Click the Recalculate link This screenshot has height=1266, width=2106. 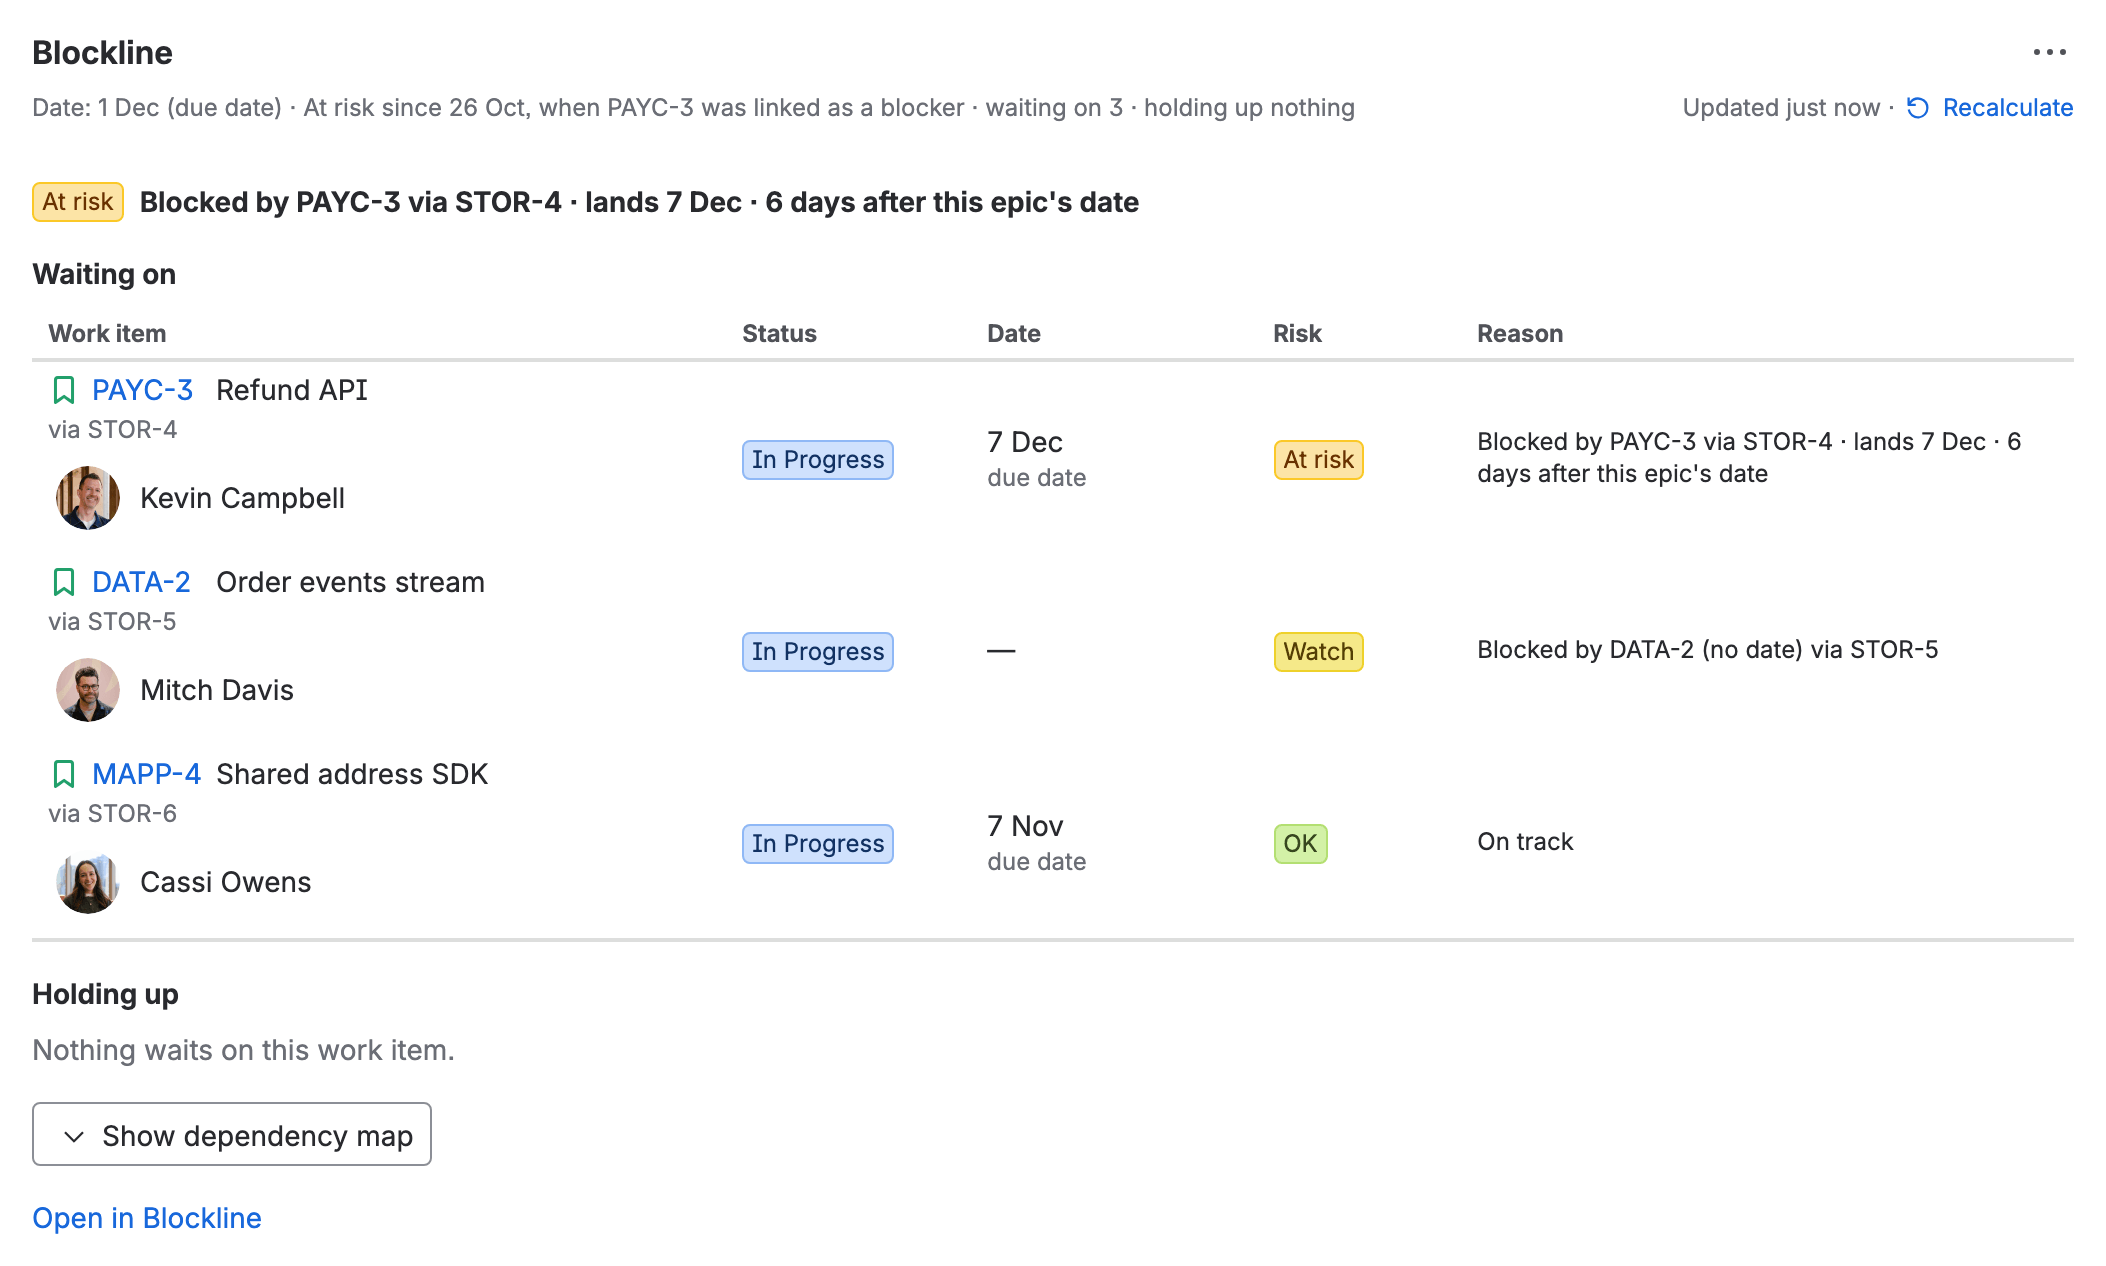pos(2007,108)
